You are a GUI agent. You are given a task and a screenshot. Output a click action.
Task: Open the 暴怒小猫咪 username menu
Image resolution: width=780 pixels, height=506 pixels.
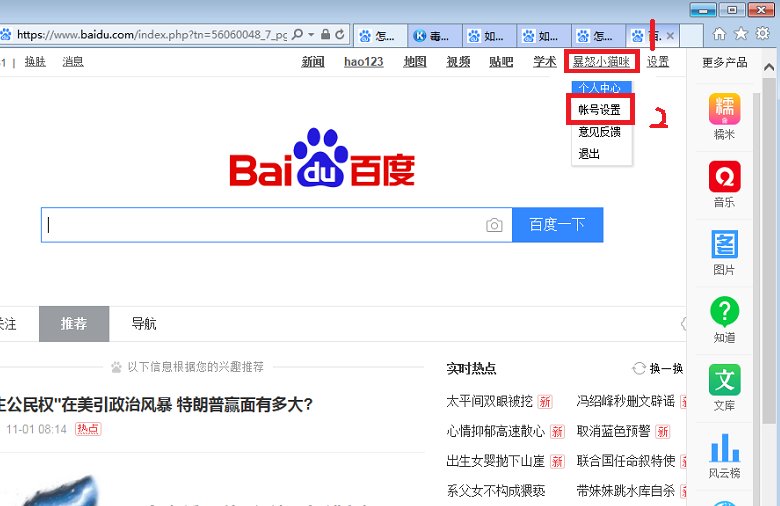[x=601, y=62]
